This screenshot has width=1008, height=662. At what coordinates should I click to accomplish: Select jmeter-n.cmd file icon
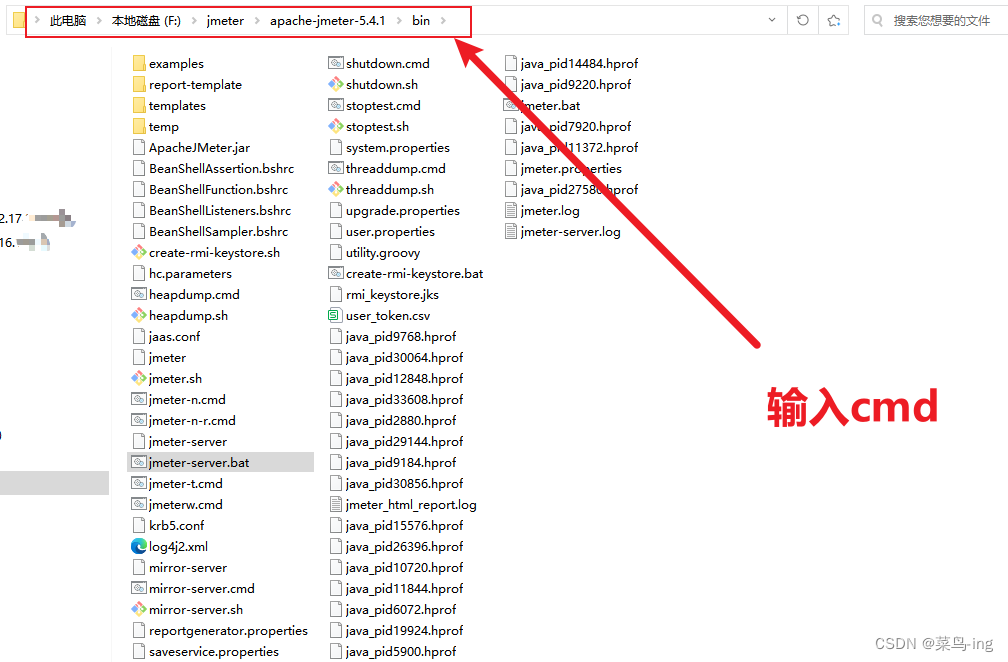(x=138, y=399)
